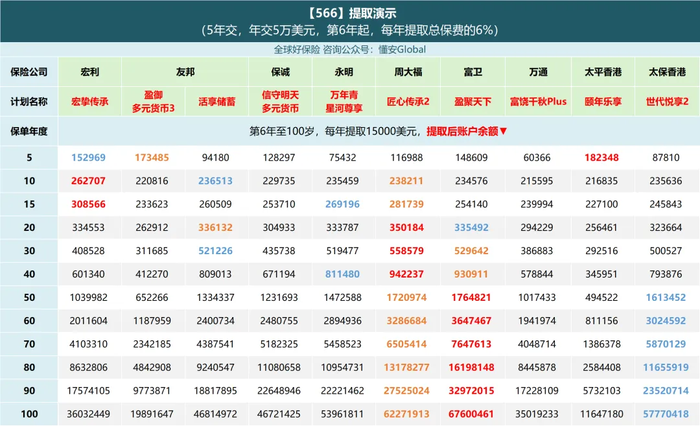Select the orange value 27525024

(406, 390)
